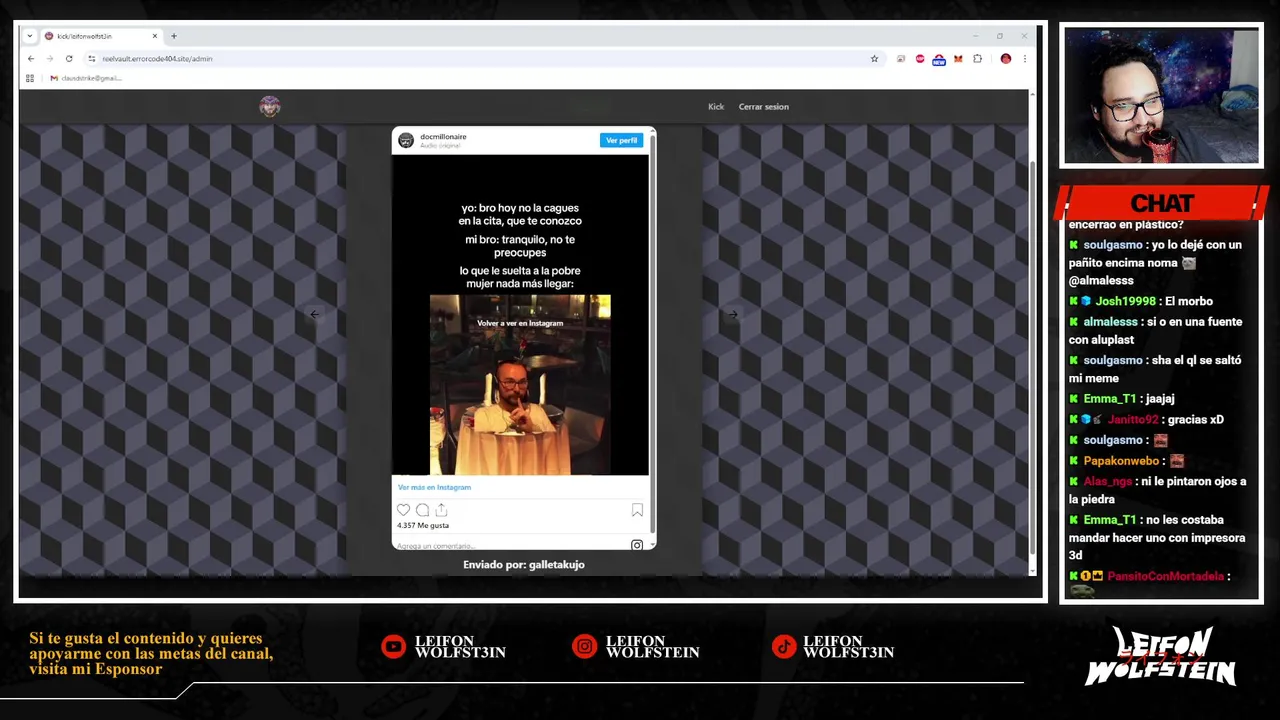Click Volver a ver en Instagram
1280x720 pixels.
[x=520, y=323]
